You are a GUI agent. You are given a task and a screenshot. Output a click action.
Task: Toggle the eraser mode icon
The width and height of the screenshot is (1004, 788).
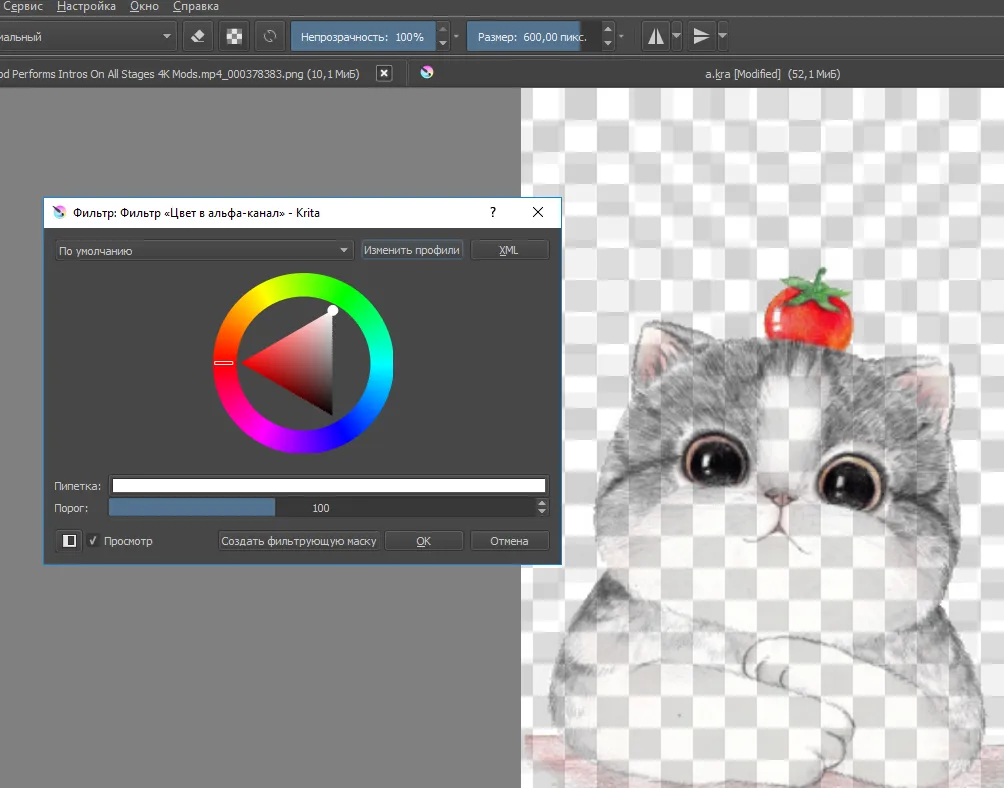point(198,36)
